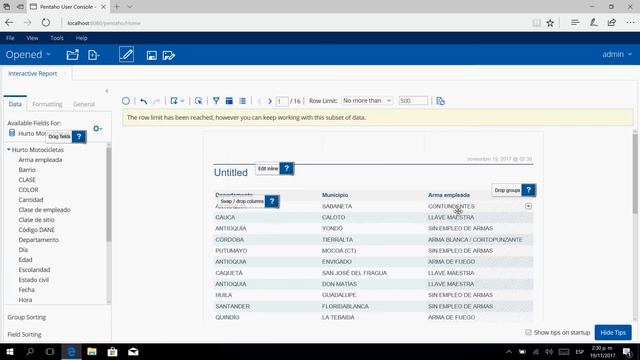
Task: Click the report area vertical scrollbar
Action: pyautogui.click(x=635, y=173)
